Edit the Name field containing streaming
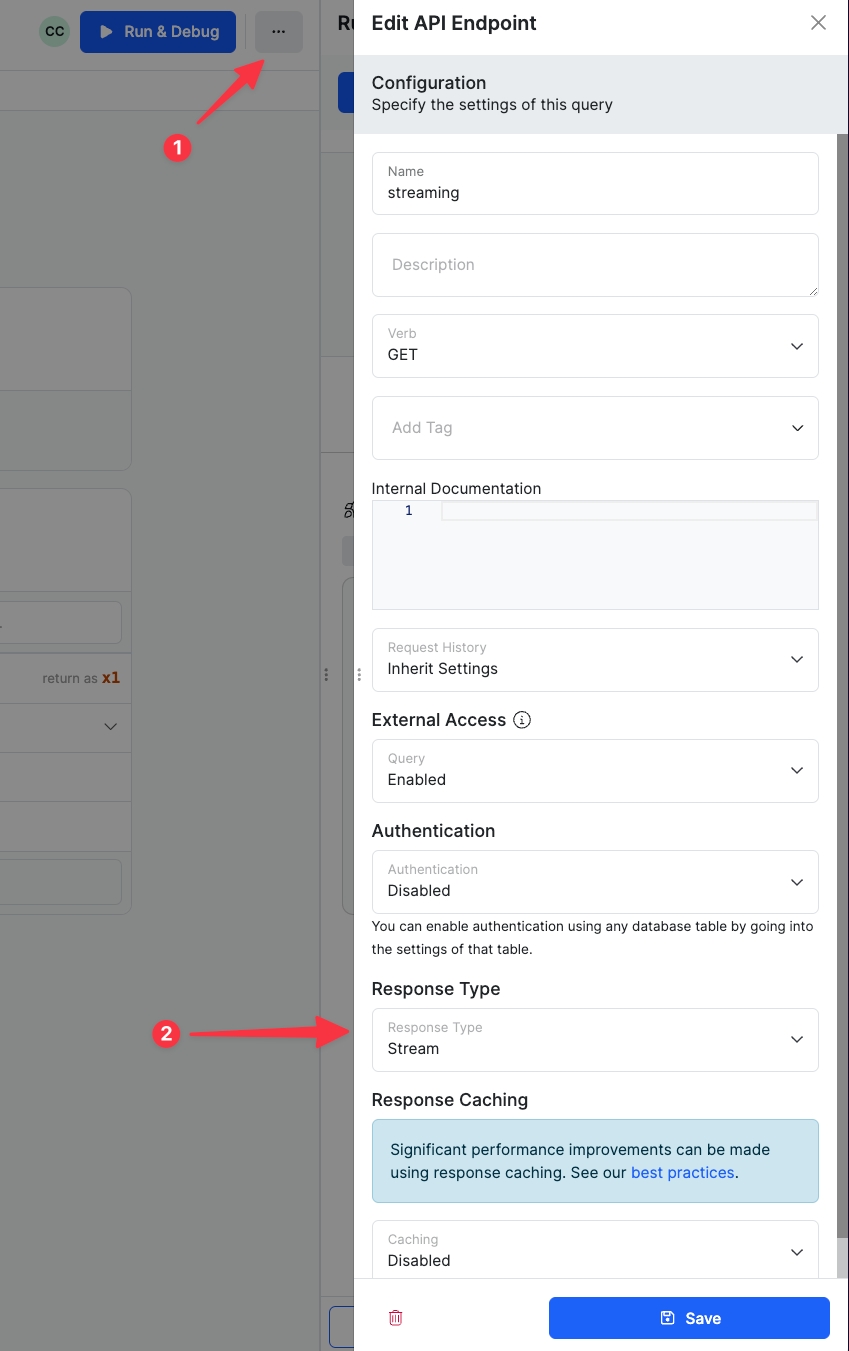849x1351 pixels. pos(595,183)
